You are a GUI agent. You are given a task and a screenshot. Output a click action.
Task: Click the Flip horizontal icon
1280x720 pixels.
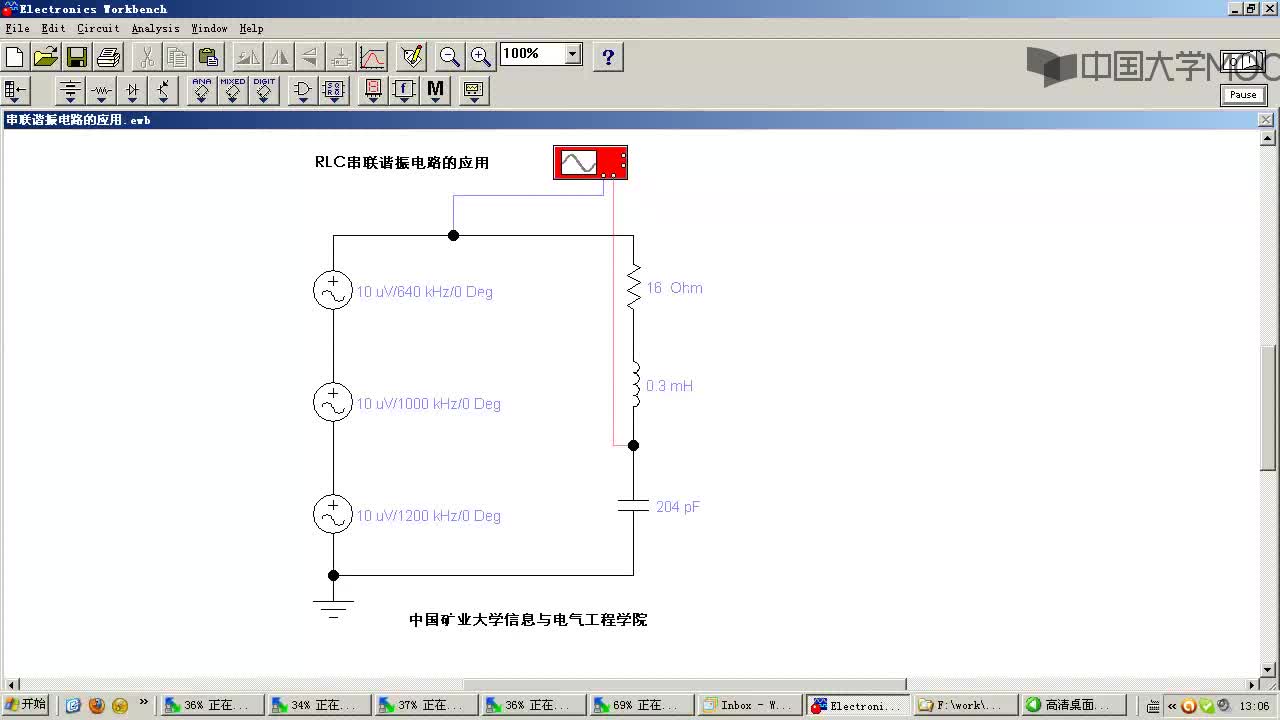point(278,56)
